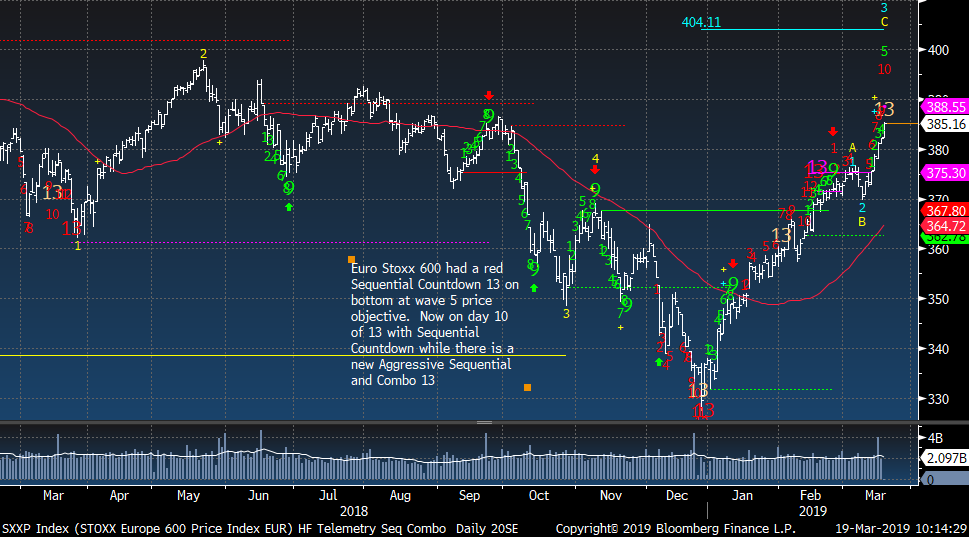The width and height of the screenshot is (969, 537).
Task: Click the yellow B wave label
Action: (861, 222)
